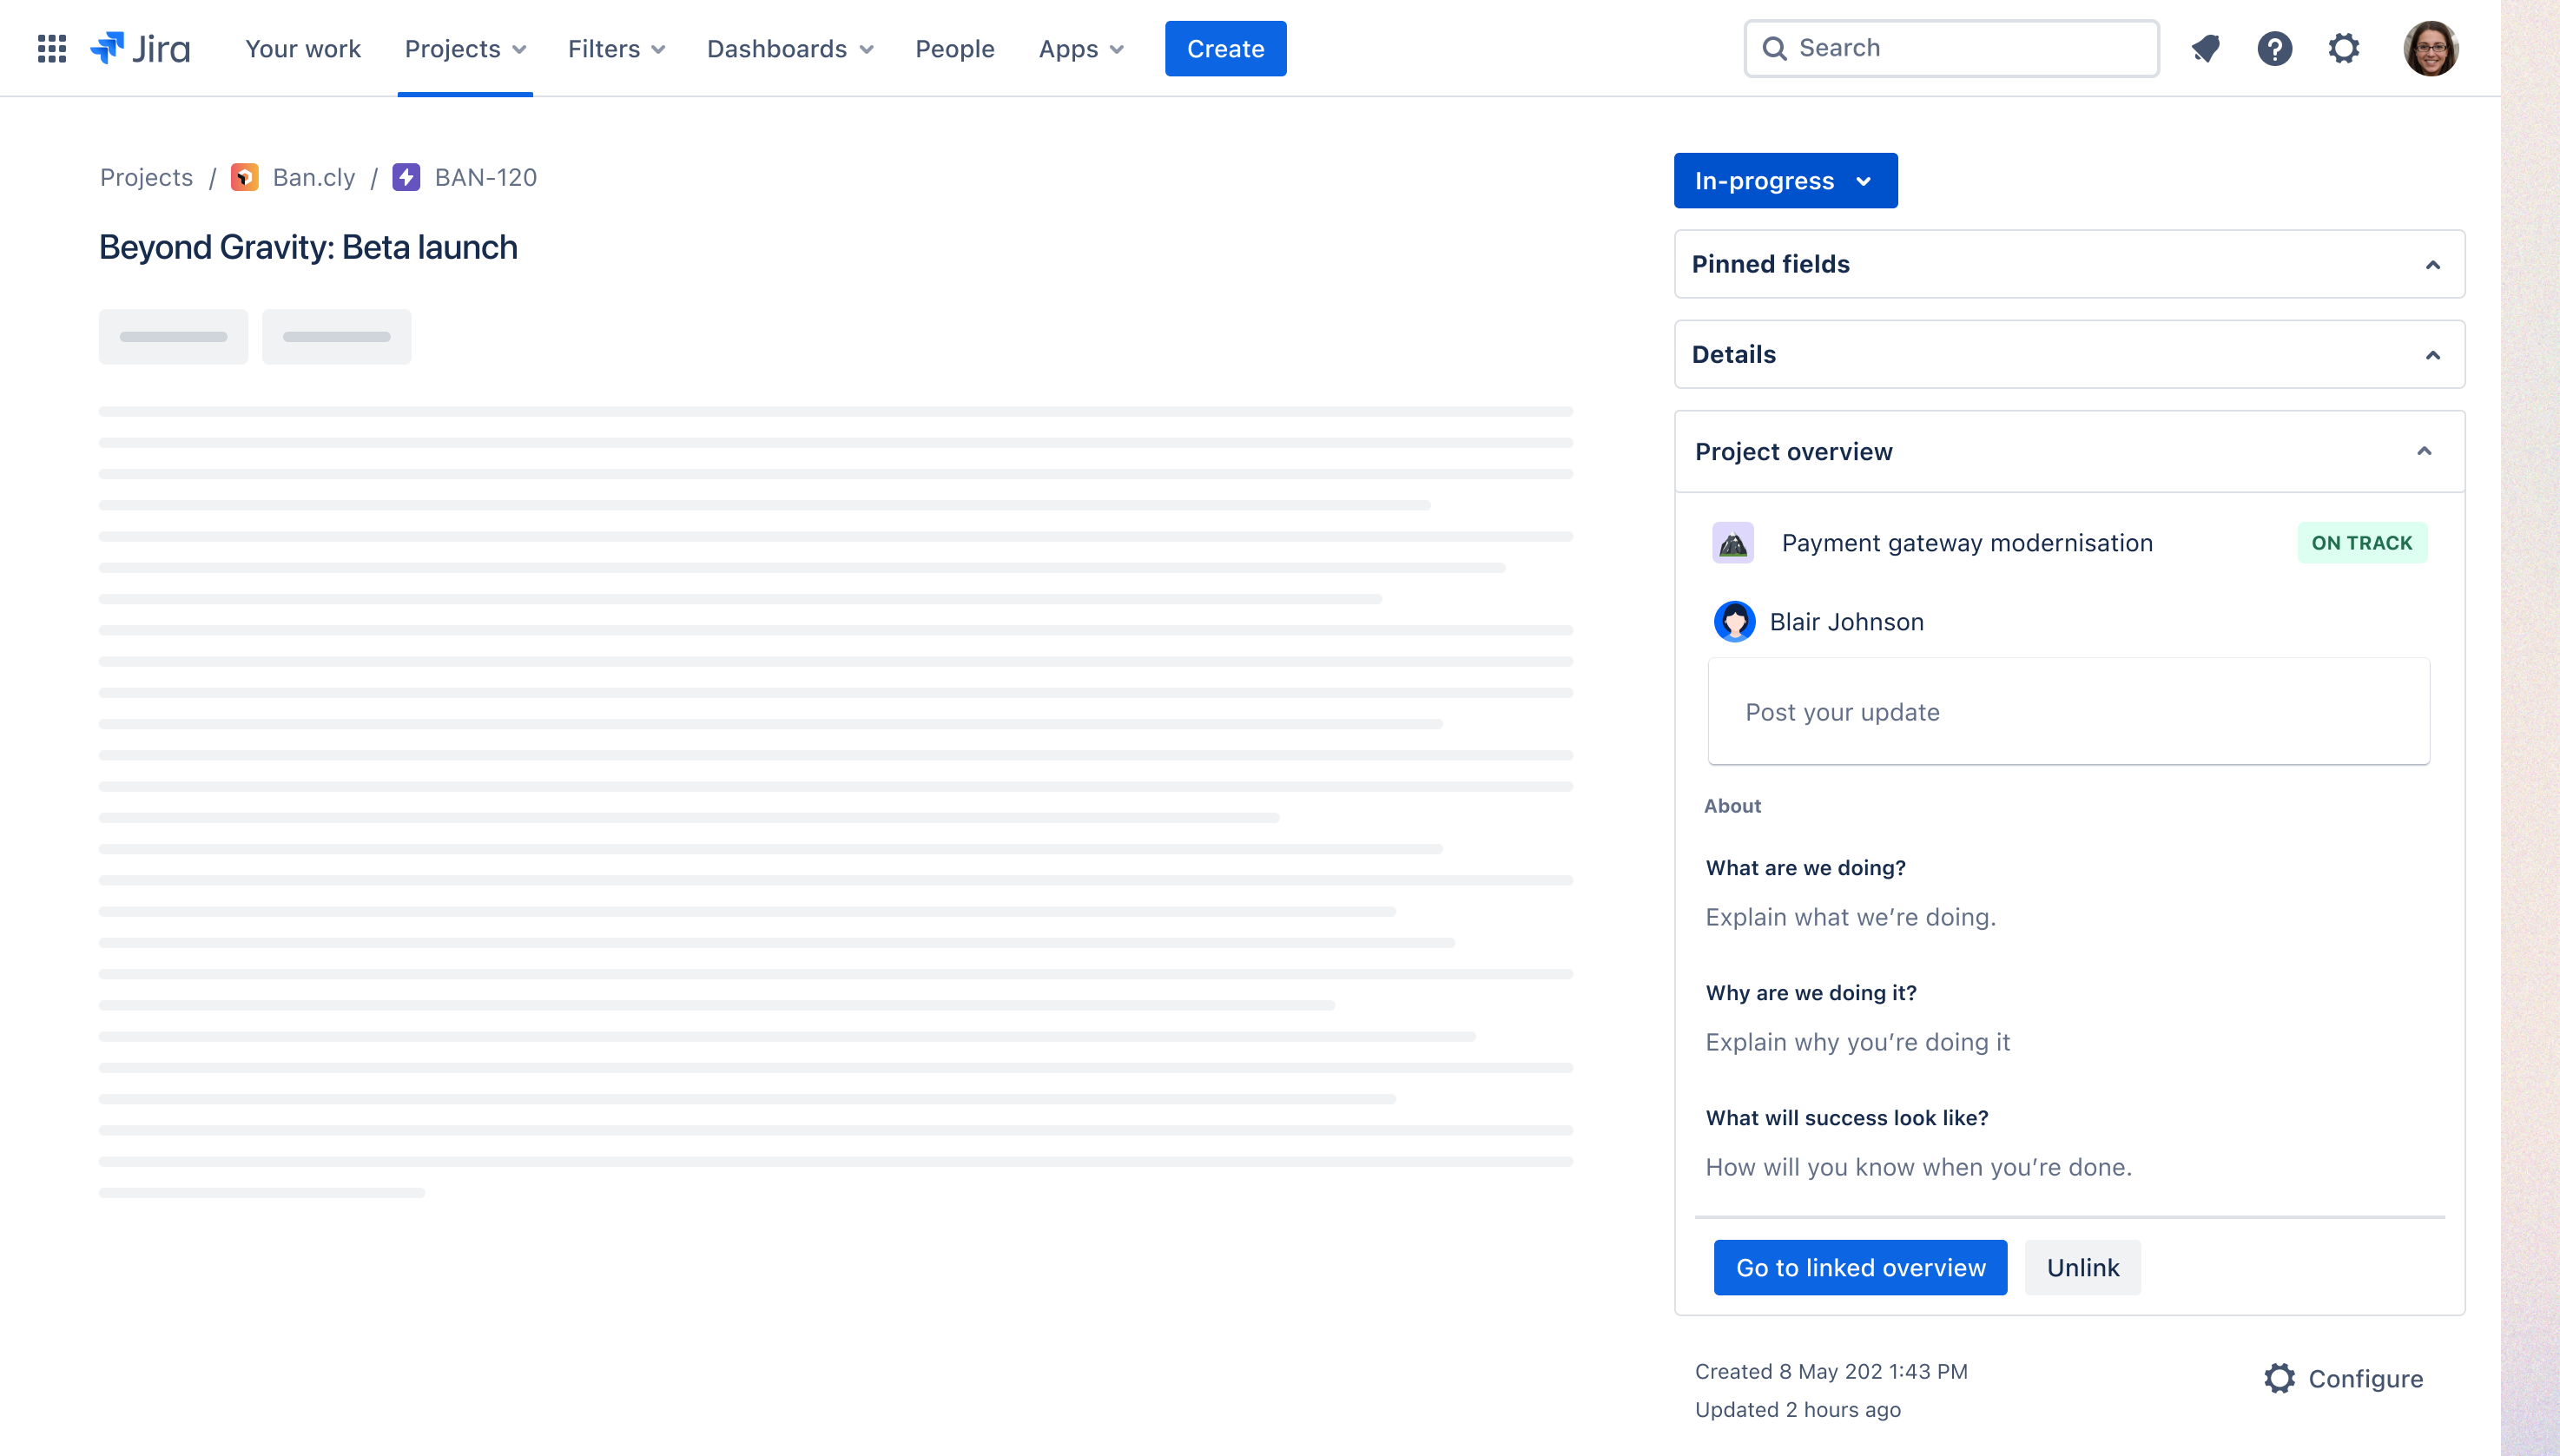The height and width of the screenshot is (1456, 2560).
Task: Collapse the Details section
Action: 2433,355
